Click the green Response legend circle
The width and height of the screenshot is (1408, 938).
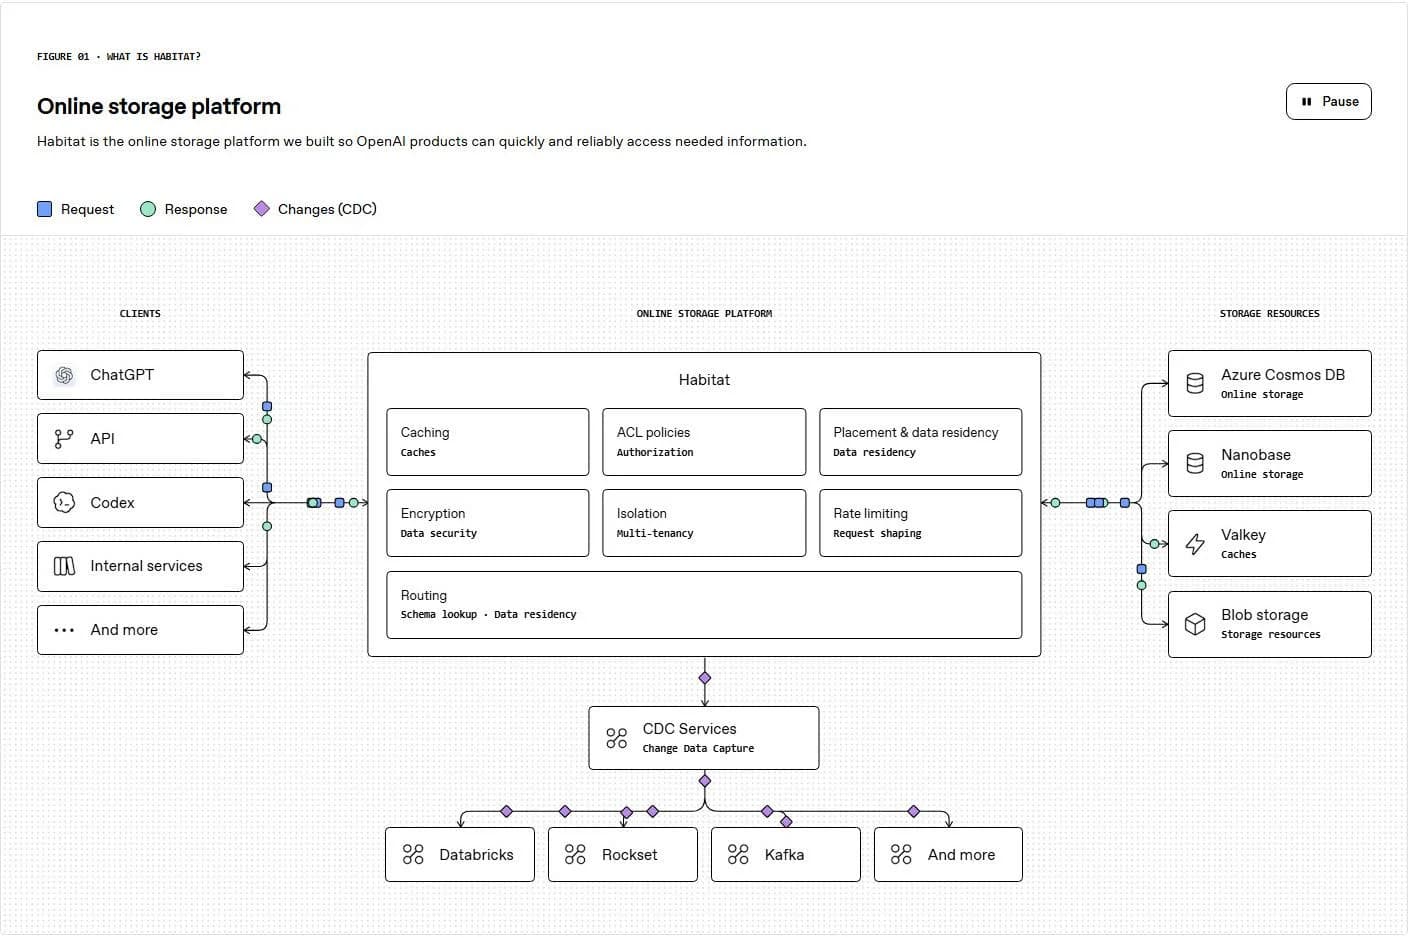(148, 209)
